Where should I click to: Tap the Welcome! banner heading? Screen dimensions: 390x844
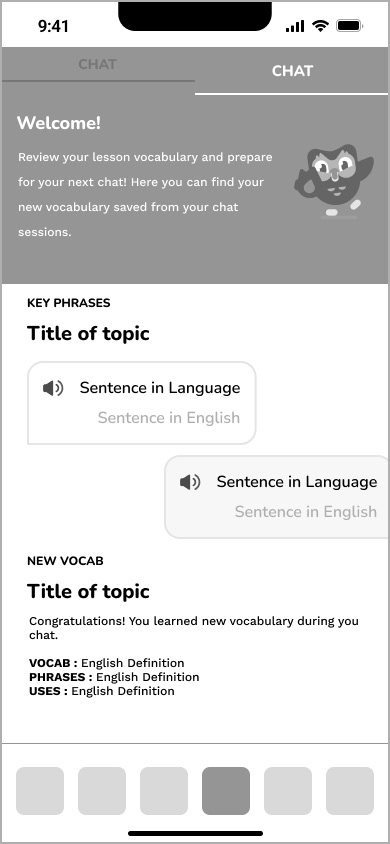tap(59, 123)
